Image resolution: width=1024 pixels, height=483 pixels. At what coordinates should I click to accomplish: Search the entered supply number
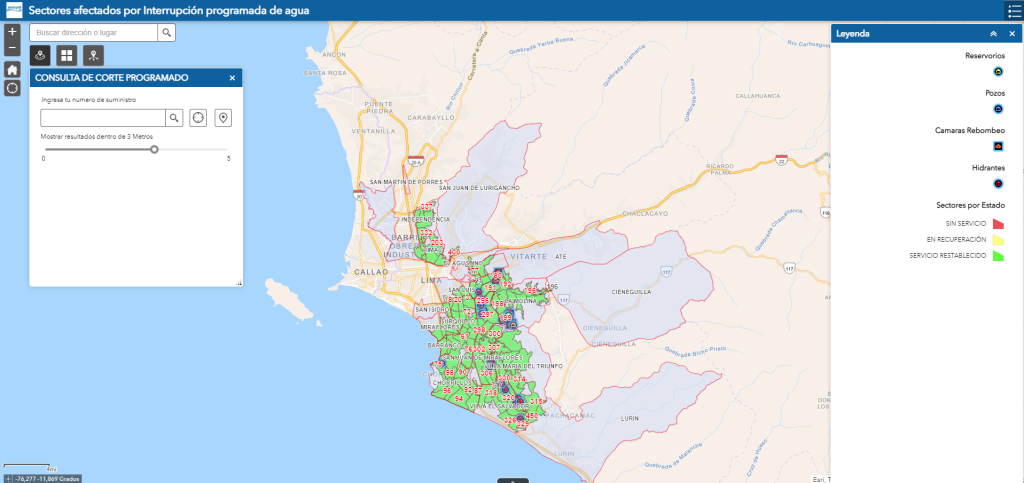coord(174,118)
